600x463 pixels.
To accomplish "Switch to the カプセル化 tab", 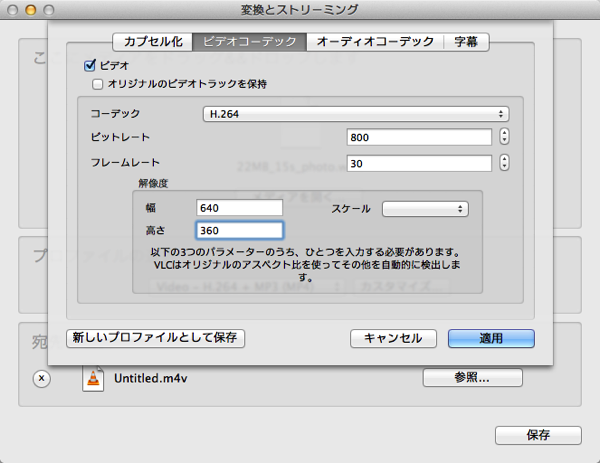I will tap(153, 42).
